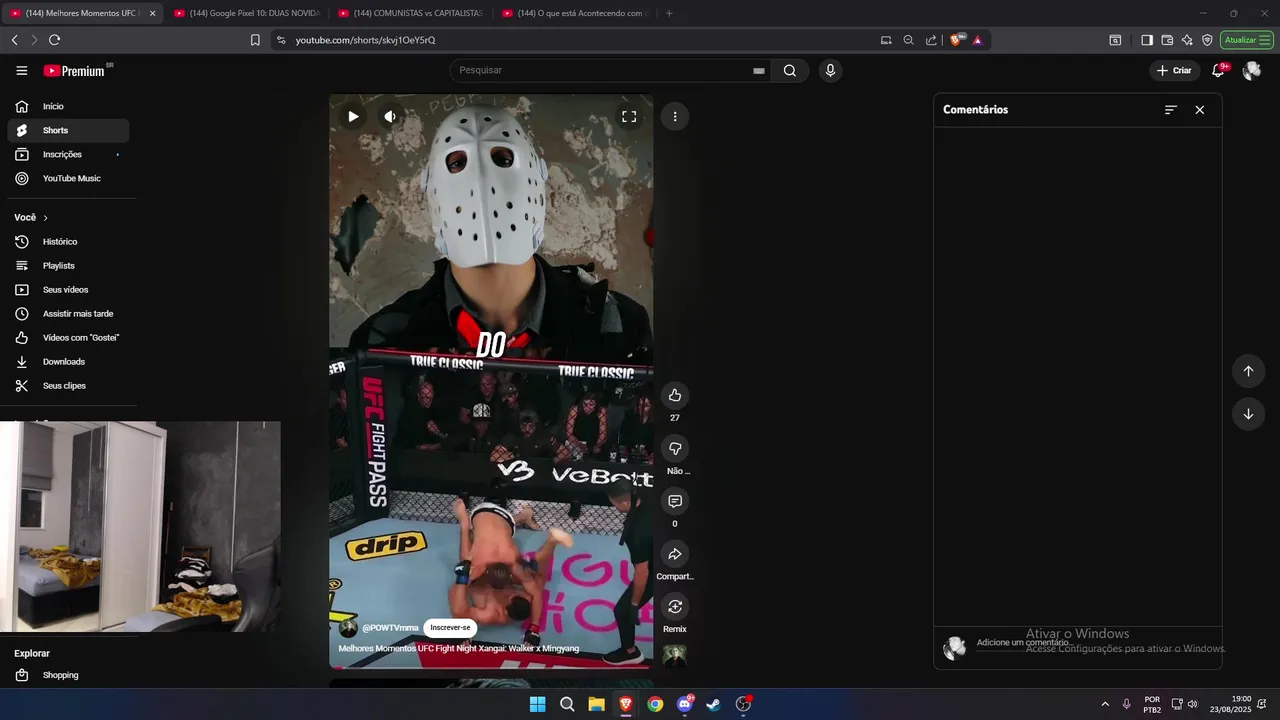Viewport: 1280px width, 720px height.
Task: Open the Windows Start menu
Action: (x=537, y=704)
